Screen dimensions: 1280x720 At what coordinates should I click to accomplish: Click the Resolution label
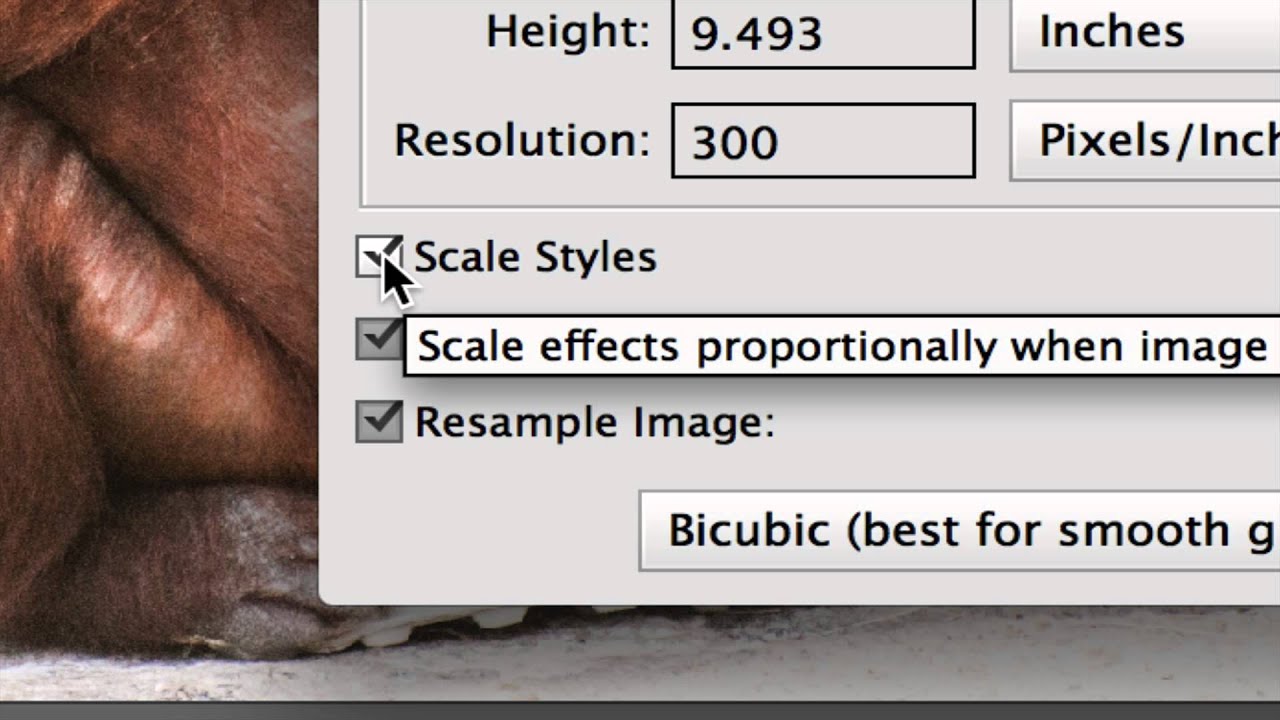[x=521, y=140]
